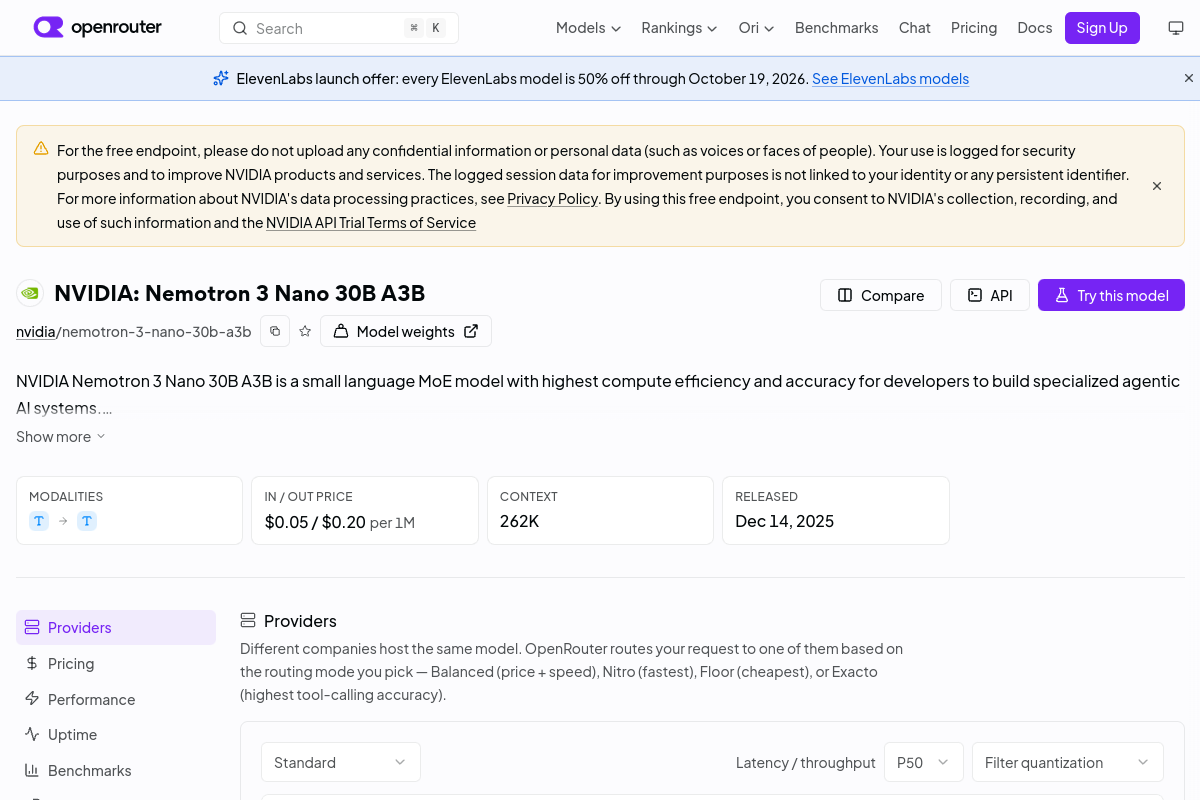
Task: Open the Docs page
Action: pos(1034,28)
